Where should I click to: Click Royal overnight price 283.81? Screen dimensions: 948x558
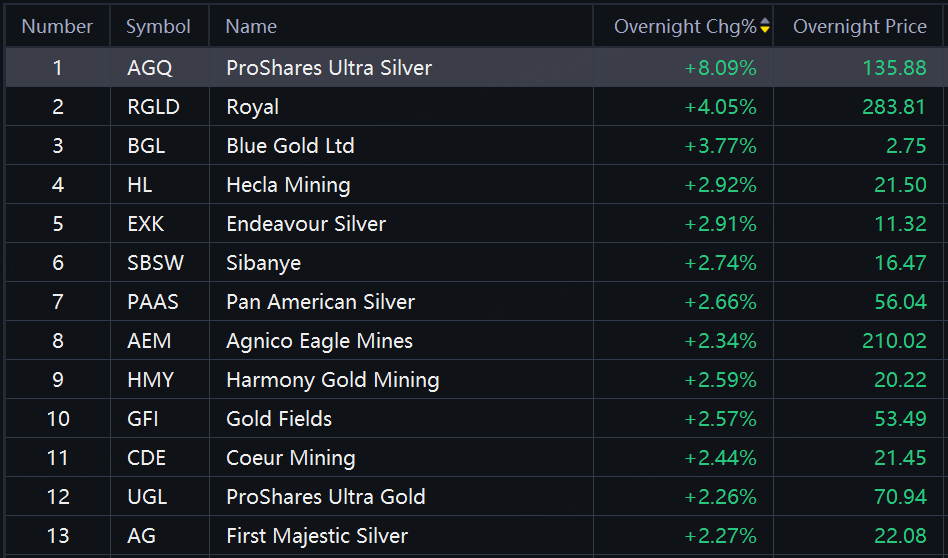coord(894,107)
